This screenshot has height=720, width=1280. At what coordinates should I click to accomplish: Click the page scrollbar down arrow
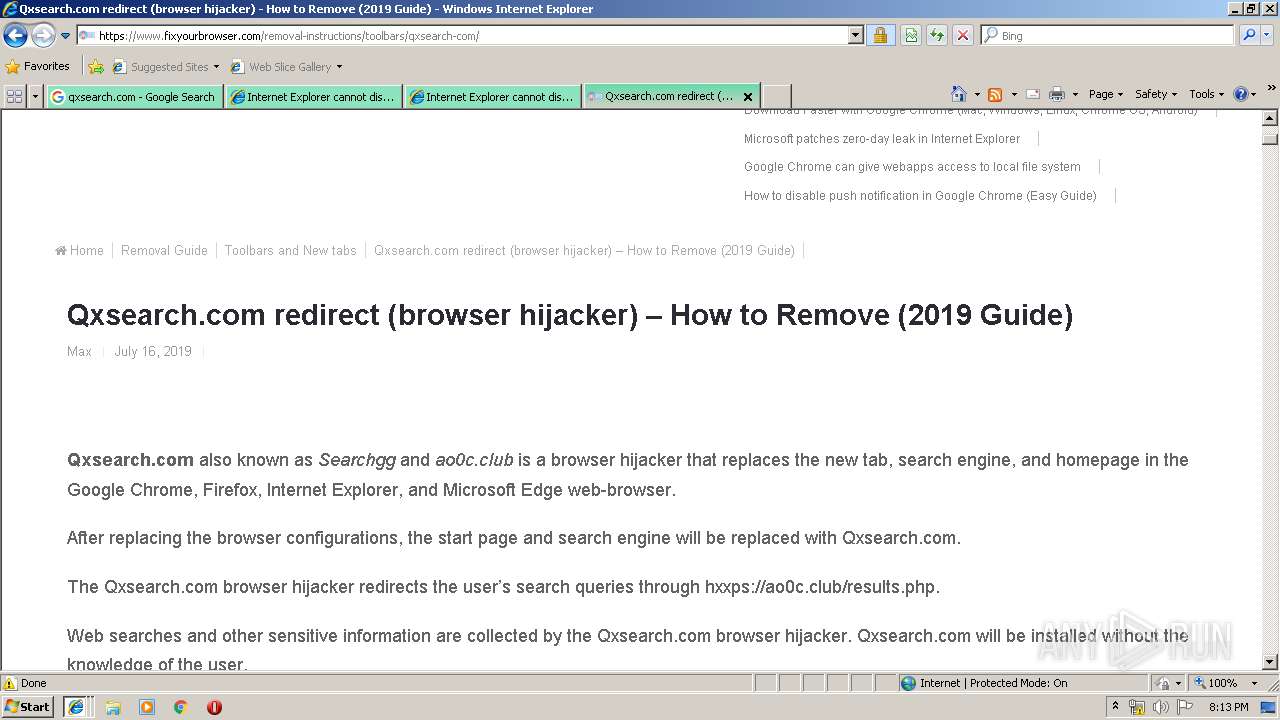[1270, 662]
